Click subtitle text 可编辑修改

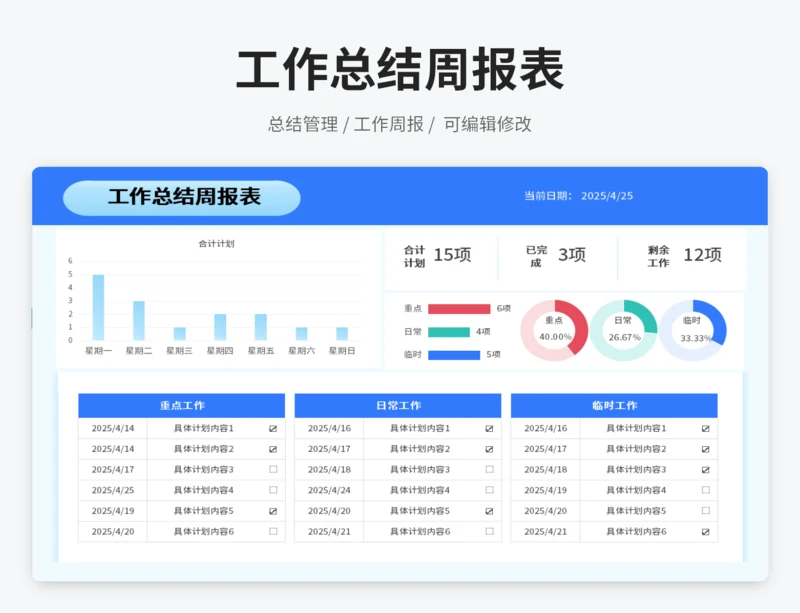[487, 124]
